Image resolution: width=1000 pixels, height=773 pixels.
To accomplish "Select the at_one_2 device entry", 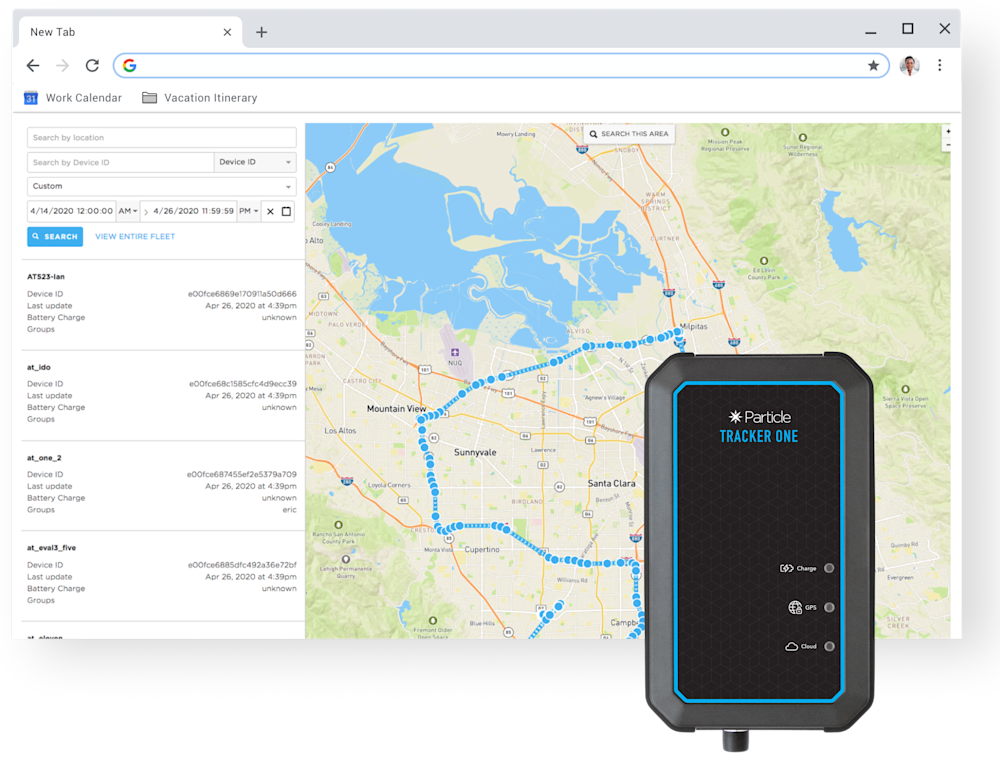I will coord(161,485).
